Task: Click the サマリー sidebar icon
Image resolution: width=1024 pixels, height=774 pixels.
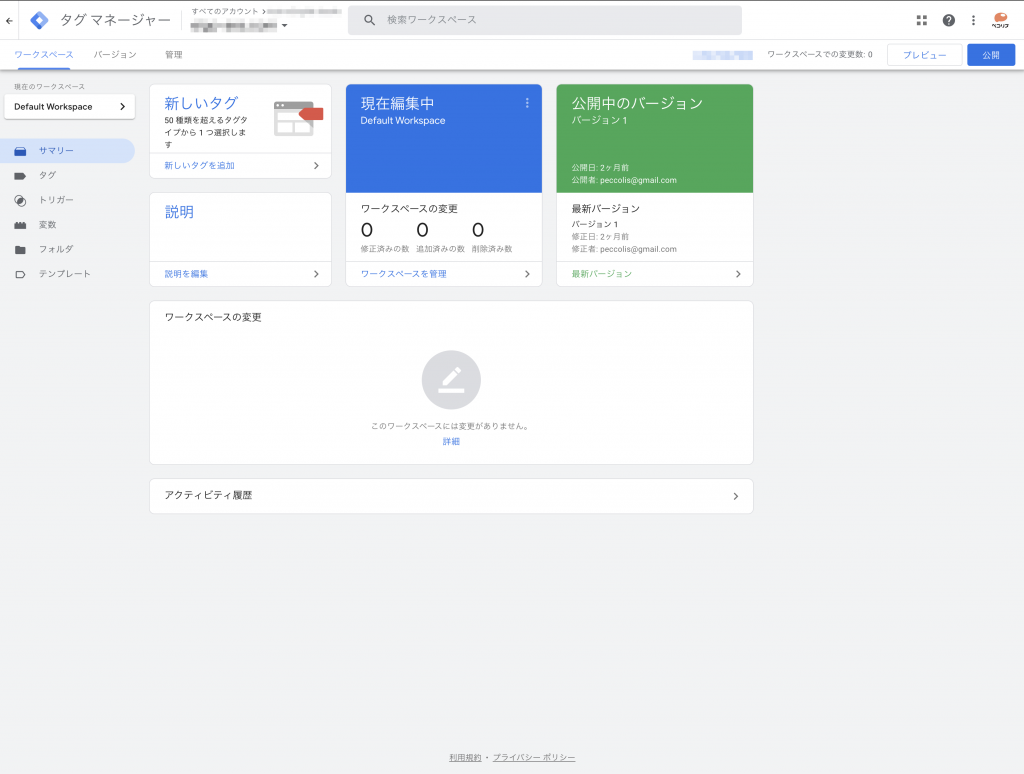Action: (20, 151)
